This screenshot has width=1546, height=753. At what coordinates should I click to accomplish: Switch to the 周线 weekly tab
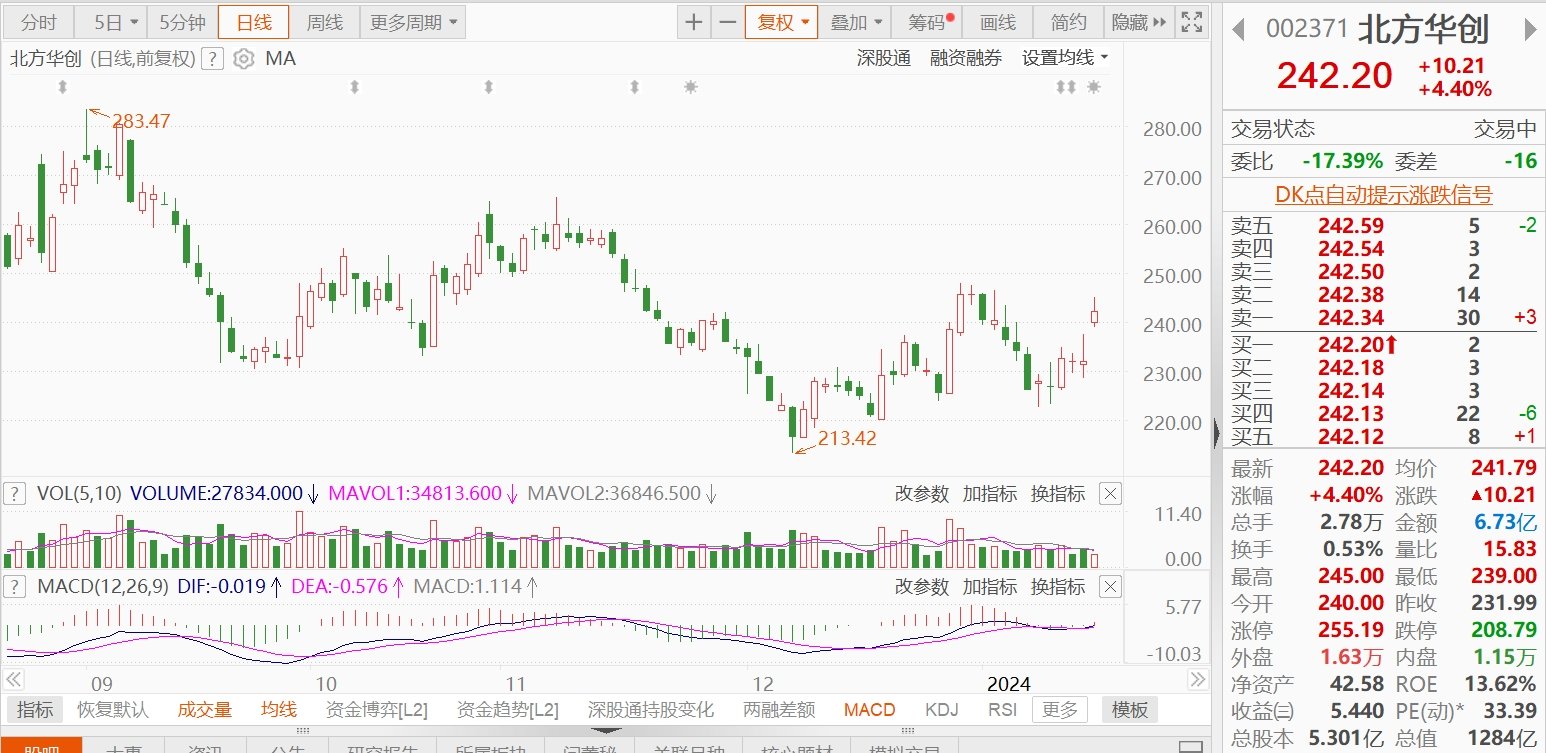324,22
